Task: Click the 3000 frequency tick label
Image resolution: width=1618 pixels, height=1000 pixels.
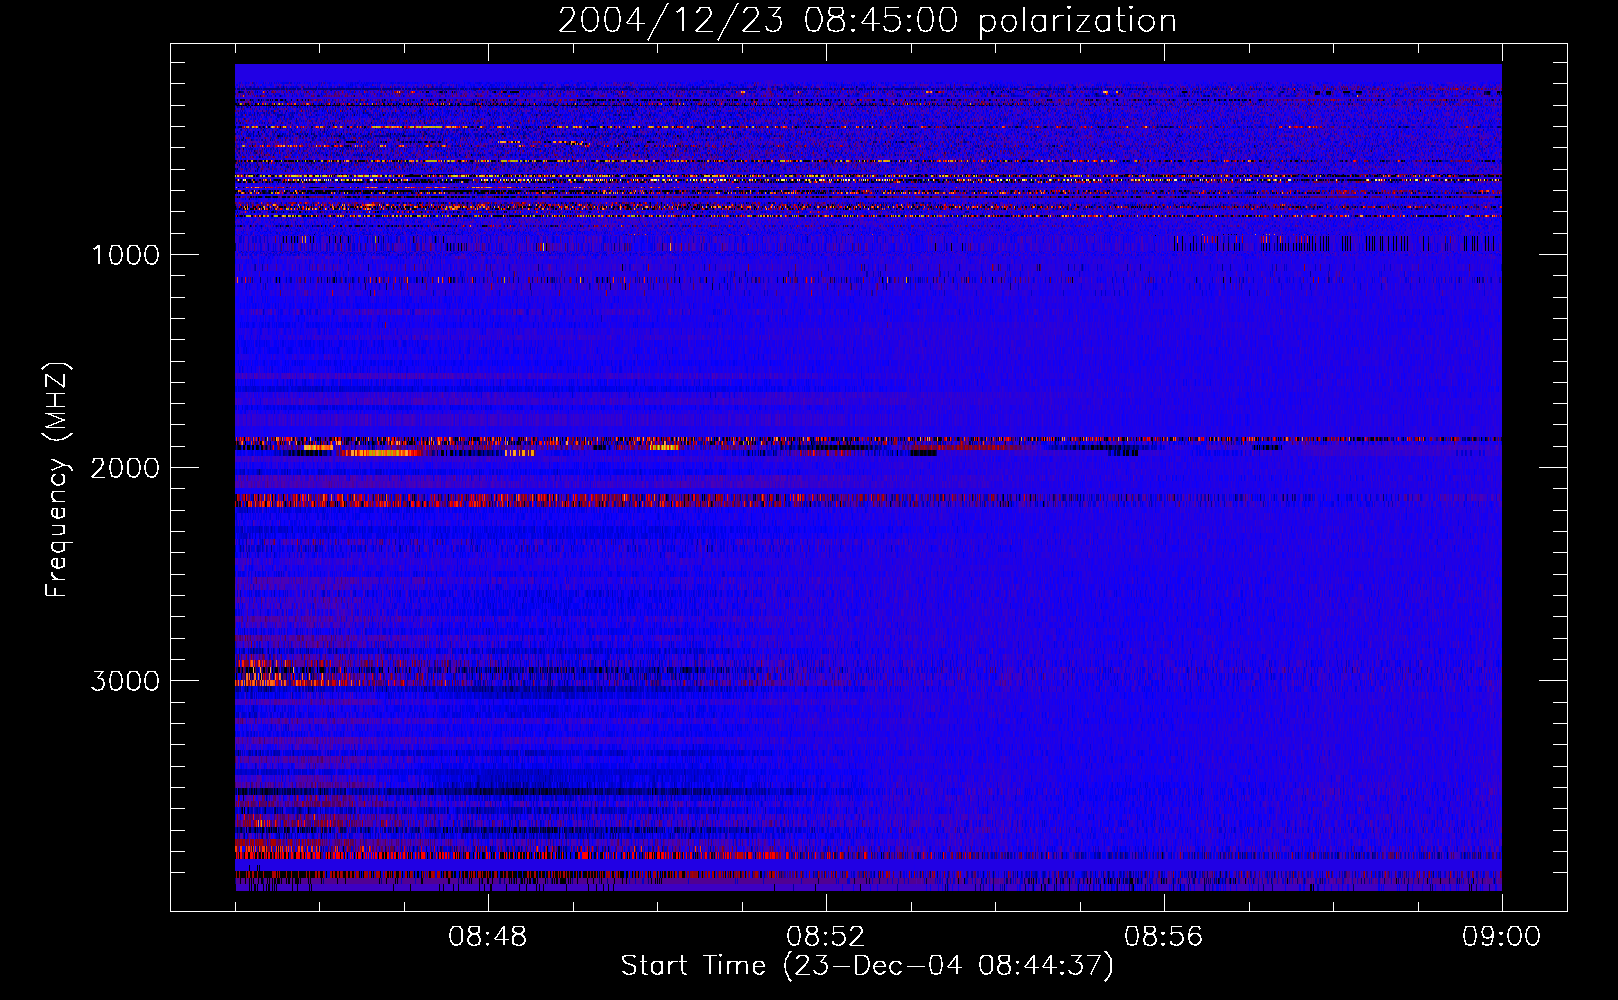Action: tap(125, 681)
